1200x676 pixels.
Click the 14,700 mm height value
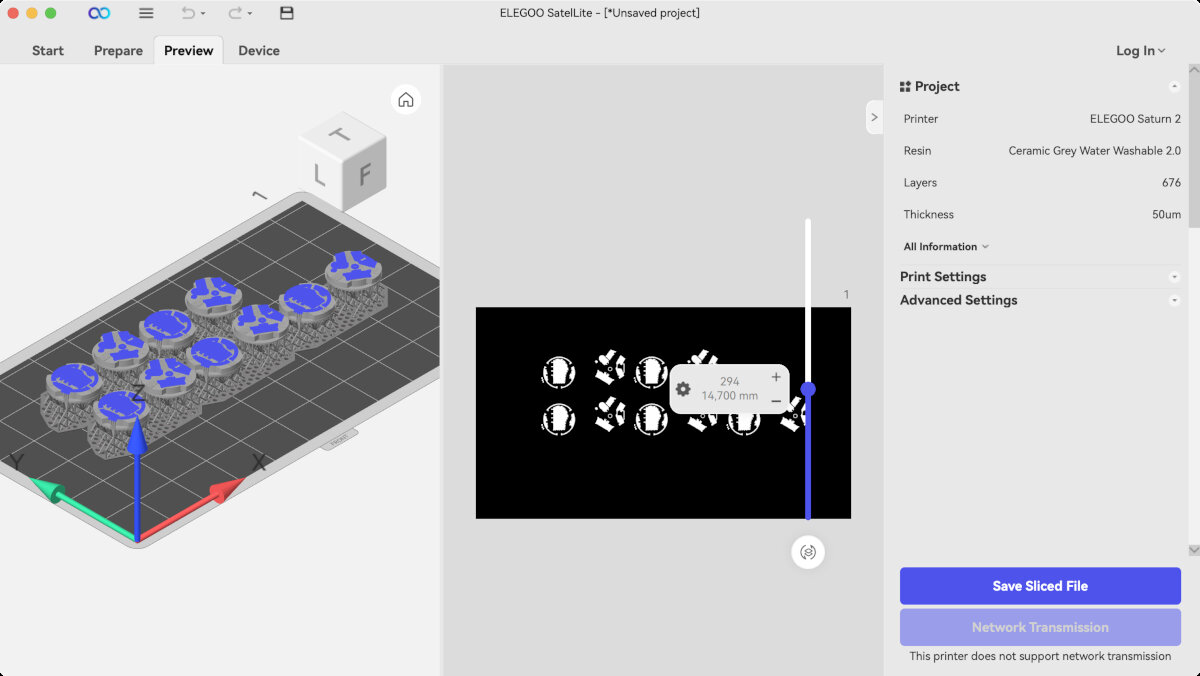[730, 396]
